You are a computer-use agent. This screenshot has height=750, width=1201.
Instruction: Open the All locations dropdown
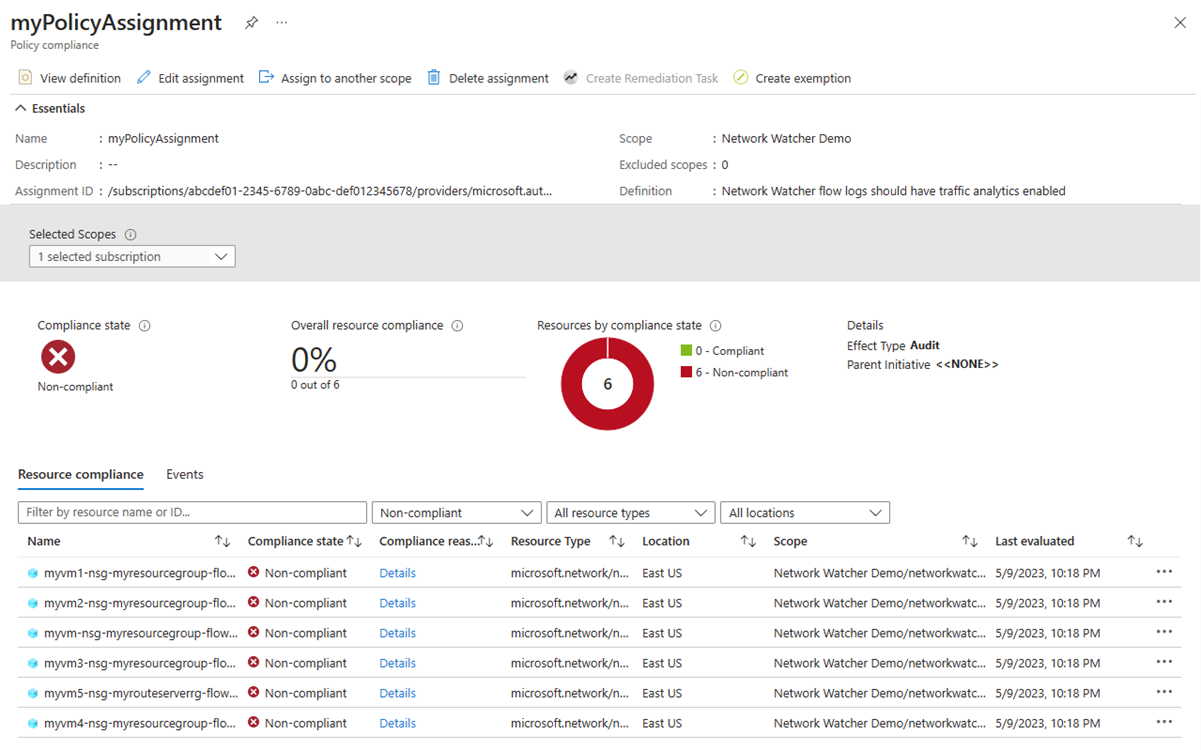804,513
